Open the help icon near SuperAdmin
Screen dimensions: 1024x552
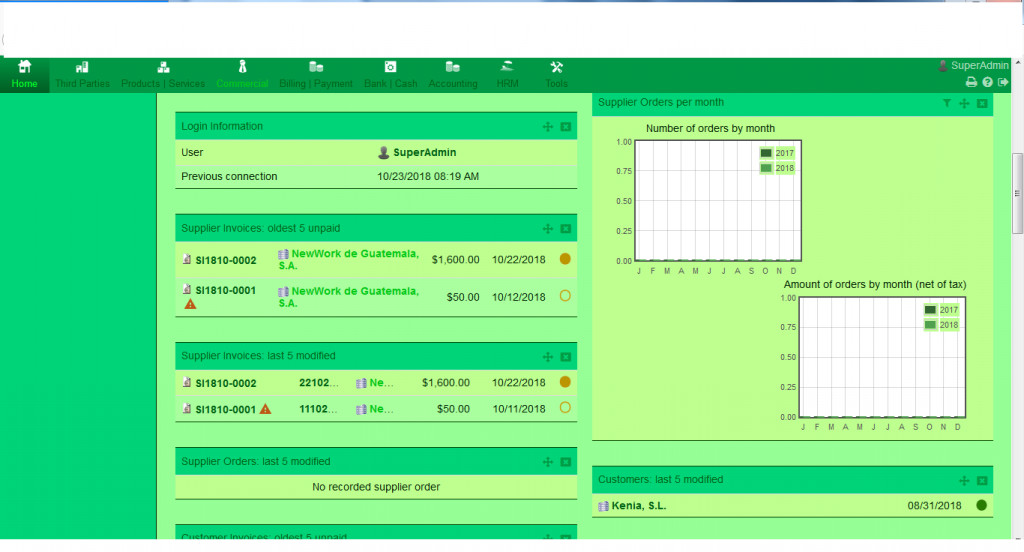pyautogui.click(x=987, y=82)
